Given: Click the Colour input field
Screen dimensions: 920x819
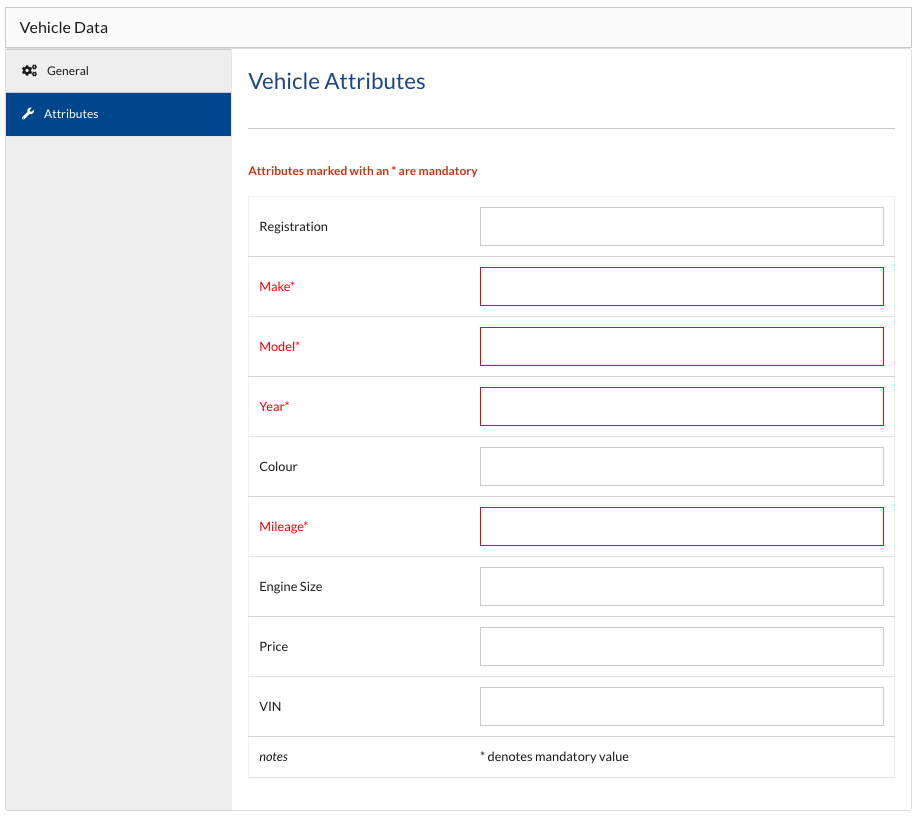Looking at the screenshot, I should click(x=681, y=467).
